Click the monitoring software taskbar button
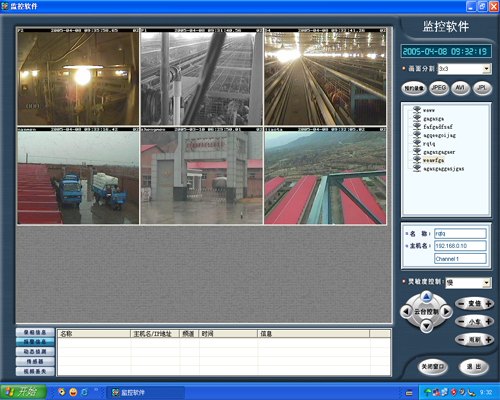The height and width of the screenshot is (400, 500). click(146, 392)
